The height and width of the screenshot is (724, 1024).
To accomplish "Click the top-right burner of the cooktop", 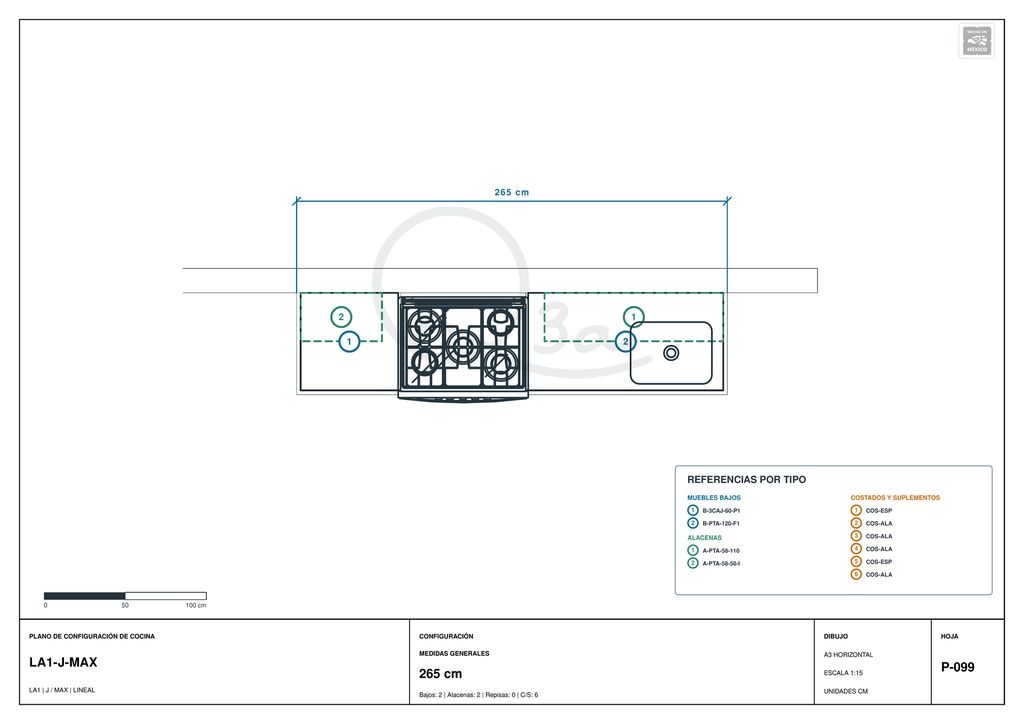I will click(x=501, y=321).
